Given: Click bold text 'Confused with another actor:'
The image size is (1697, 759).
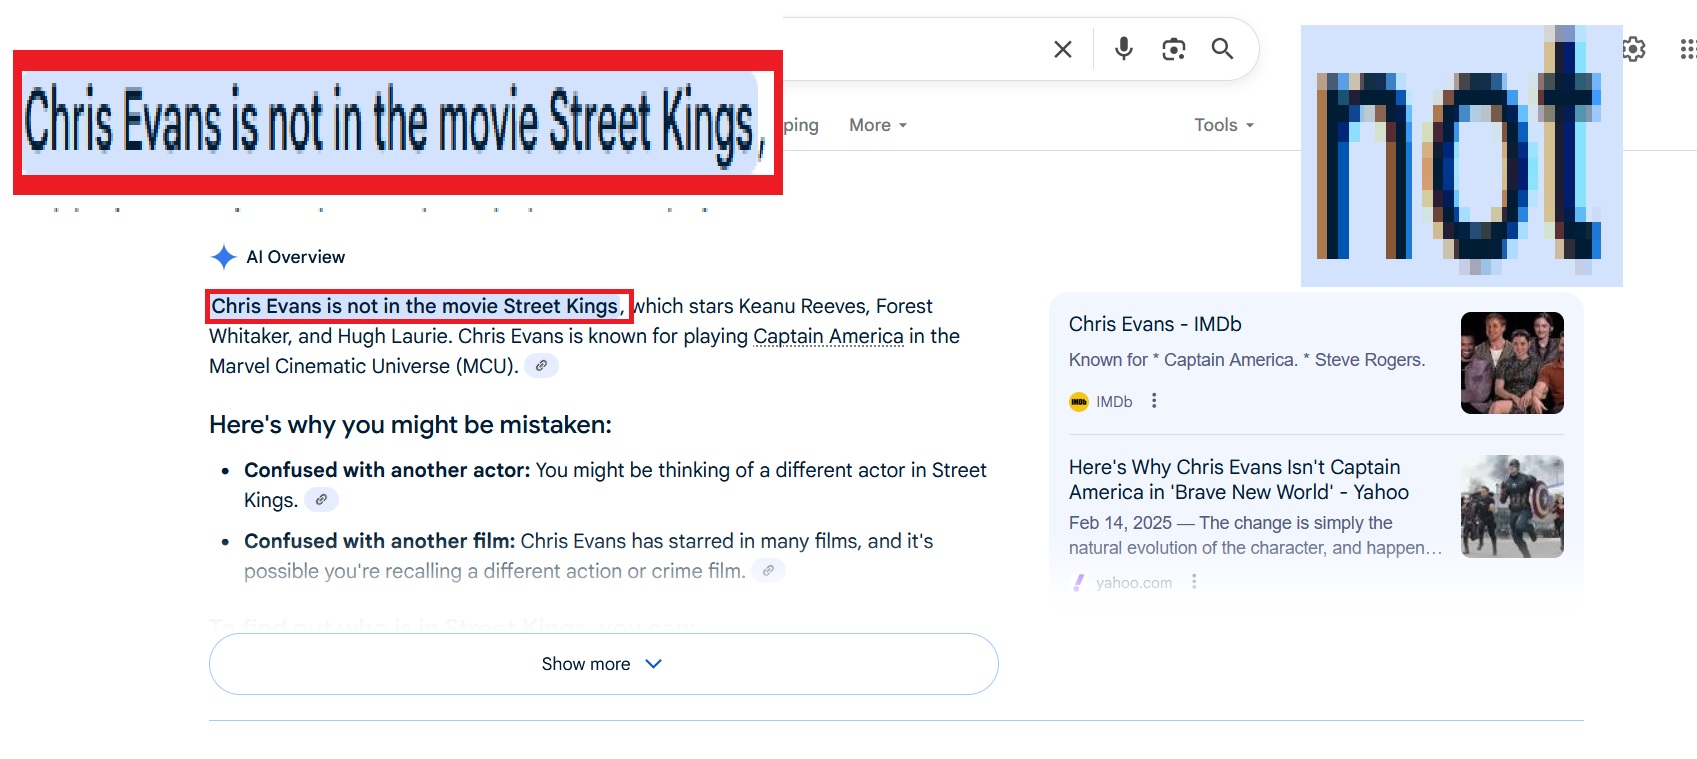Looking at the screenshot, I should click(x=387, y=470).
